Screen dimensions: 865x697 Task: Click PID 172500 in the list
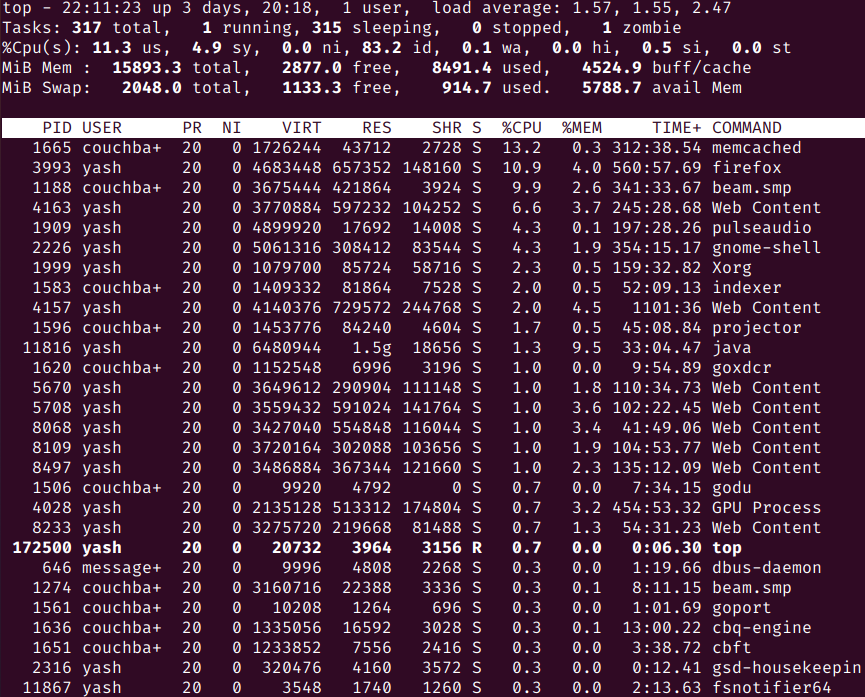[42, 548]
